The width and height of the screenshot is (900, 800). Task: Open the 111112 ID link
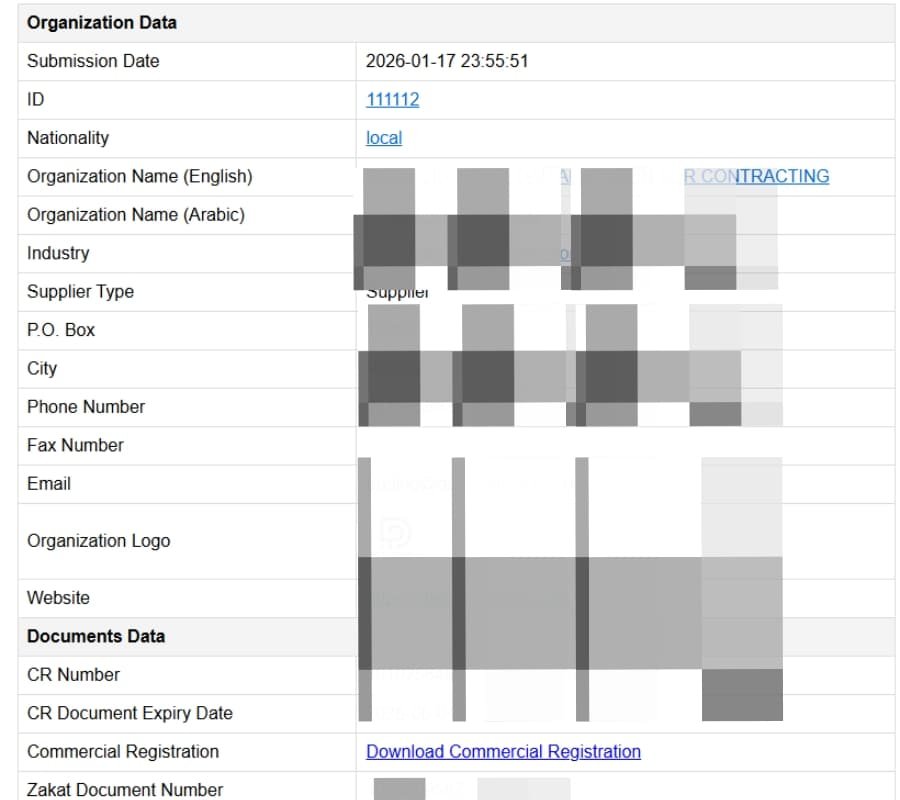point(392,99)
